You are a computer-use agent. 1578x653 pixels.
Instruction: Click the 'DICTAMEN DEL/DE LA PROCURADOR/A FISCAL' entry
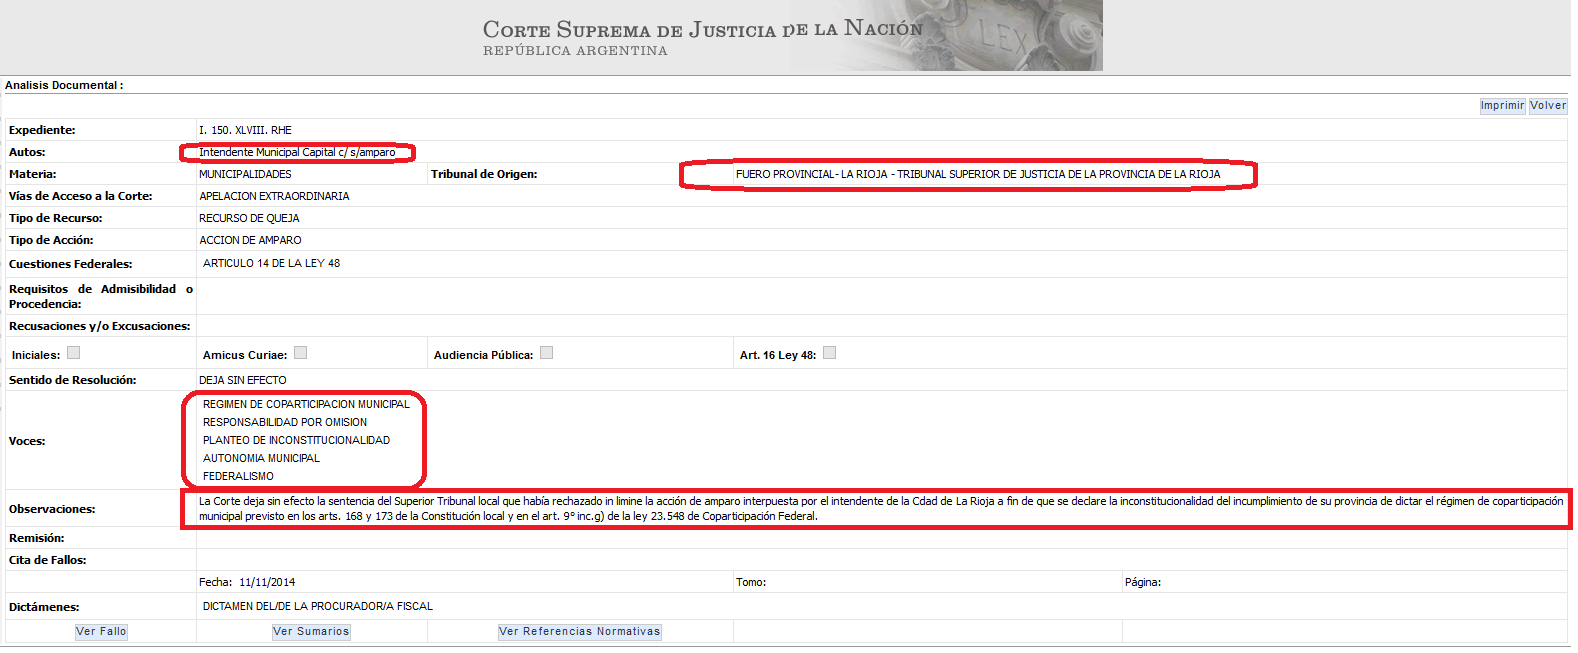click(x=318, y=607)
